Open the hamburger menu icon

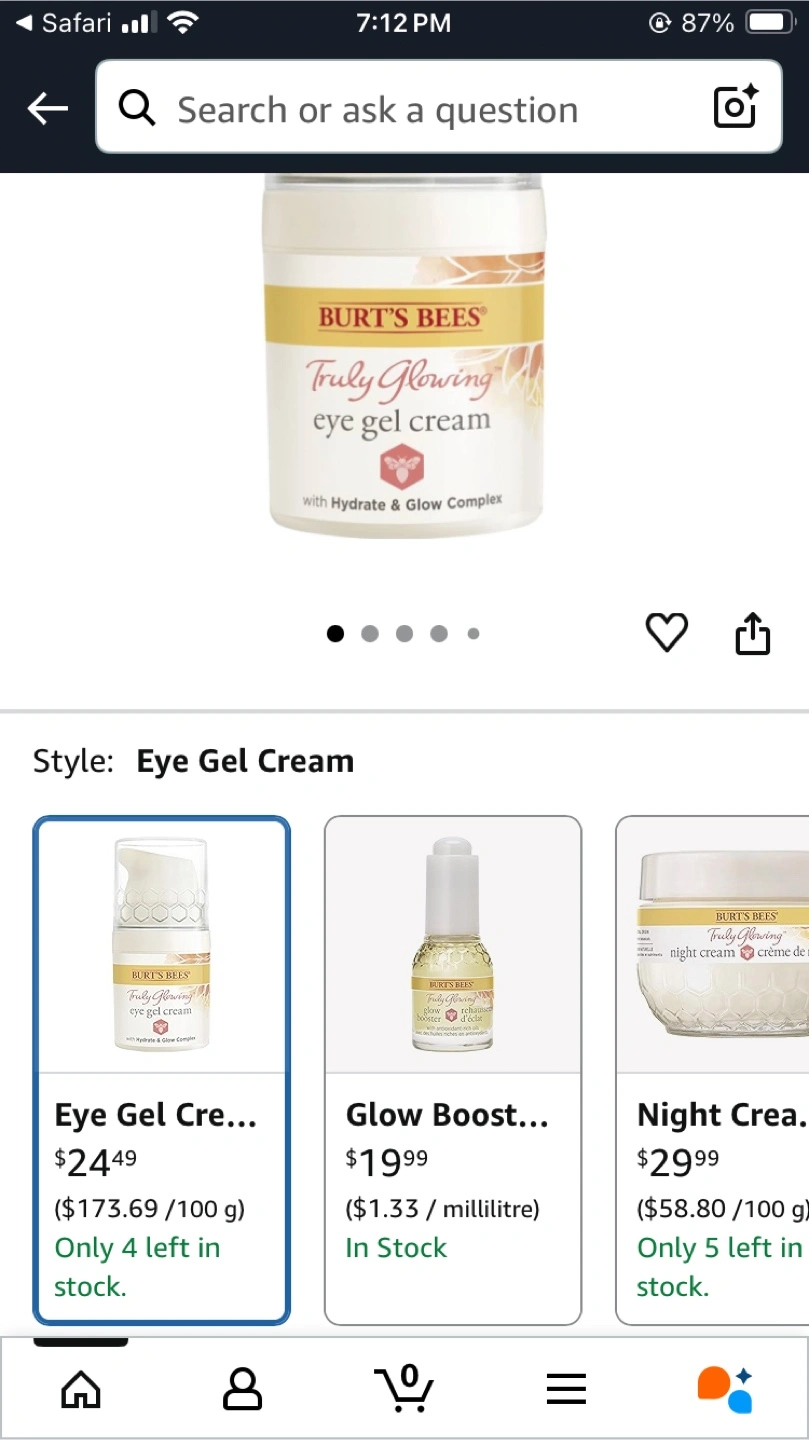pyautogui.click(x=565, y=1389)
